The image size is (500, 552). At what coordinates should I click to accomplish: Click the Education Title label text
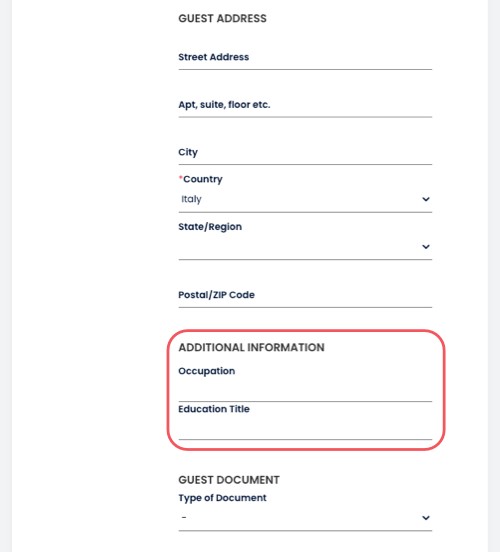click(x=214, y=409)
